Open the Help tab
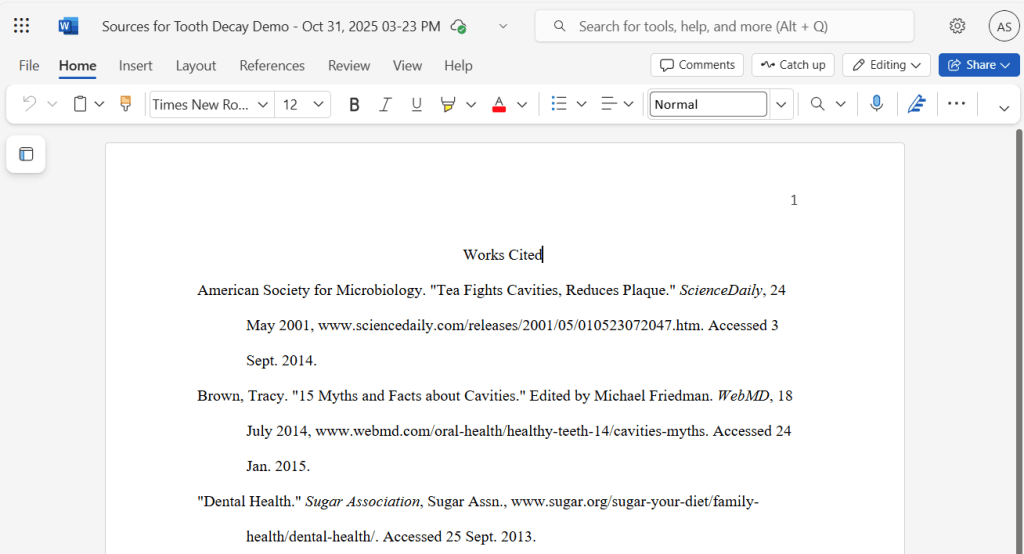This screenshot has width=1024, height=554. pos(458,65)
